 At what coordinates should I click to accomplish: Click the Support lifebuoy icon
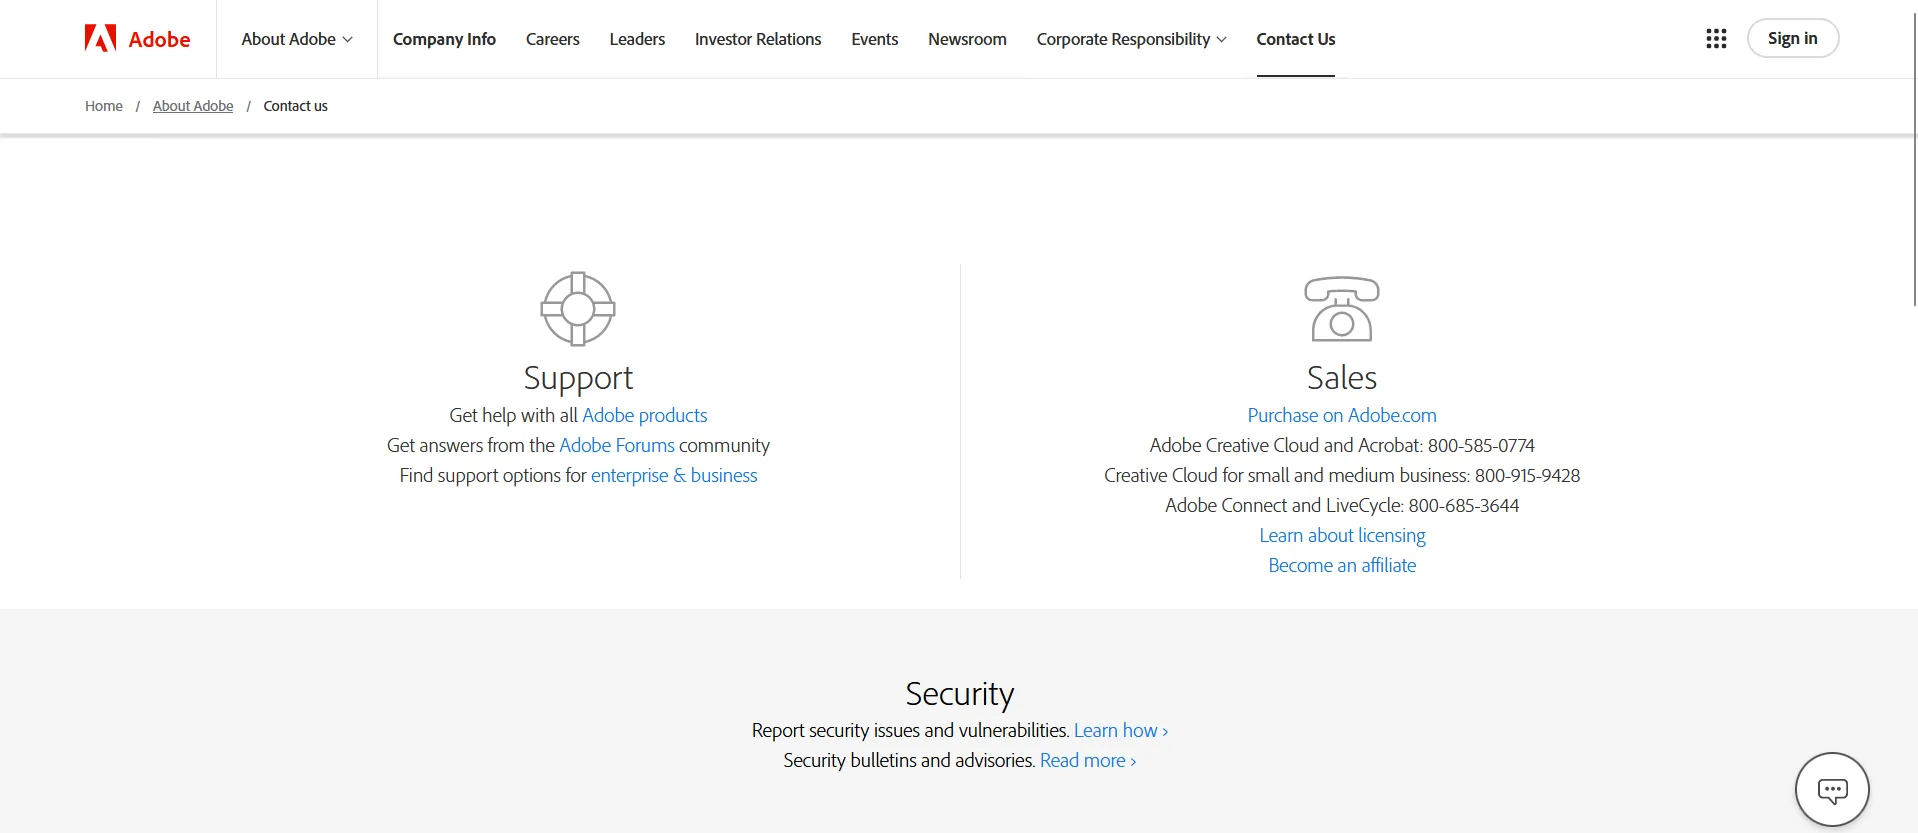coord(578,309)
